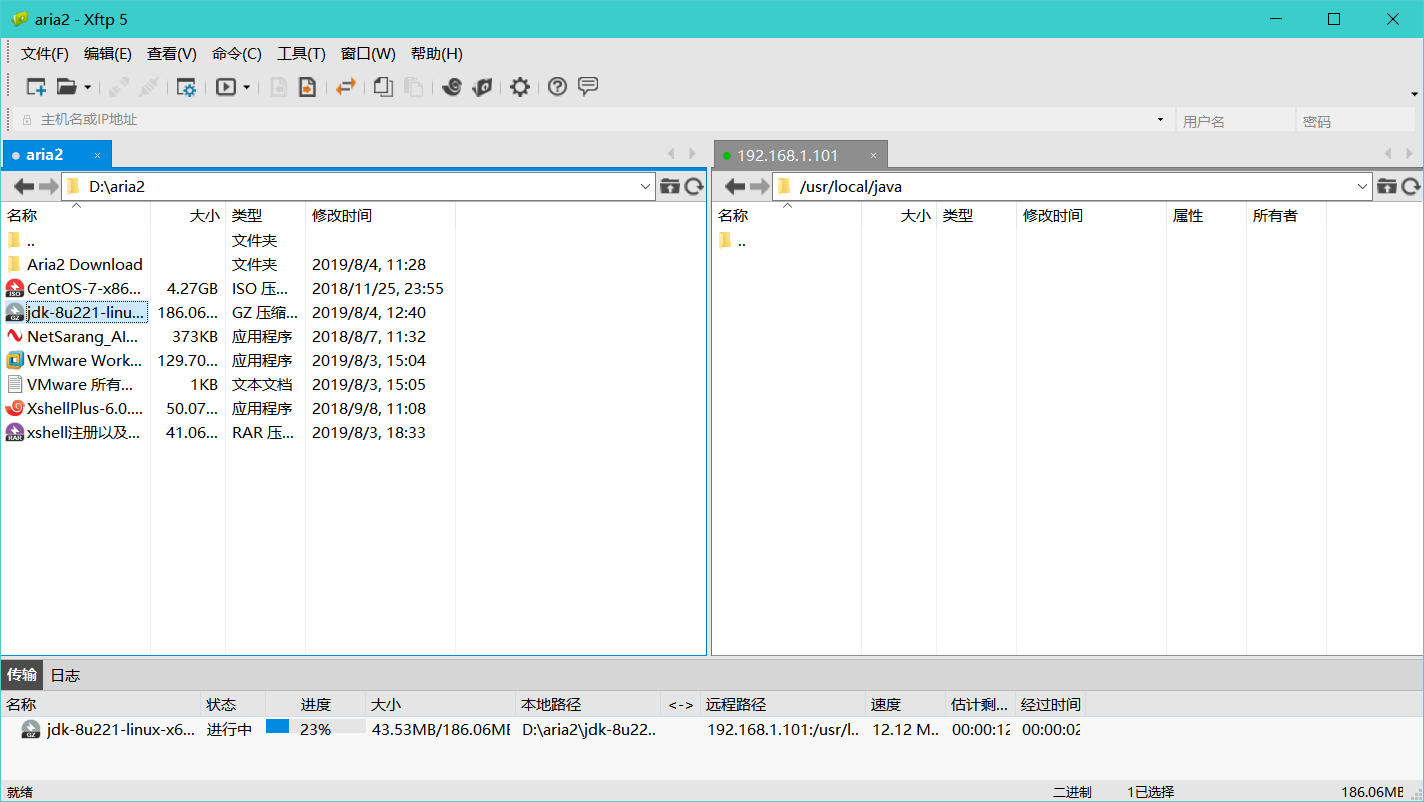The height and width of the screenshot is (802, 1424).
Task: Click the 密码 input field
Action: [x=1355, y=121]
